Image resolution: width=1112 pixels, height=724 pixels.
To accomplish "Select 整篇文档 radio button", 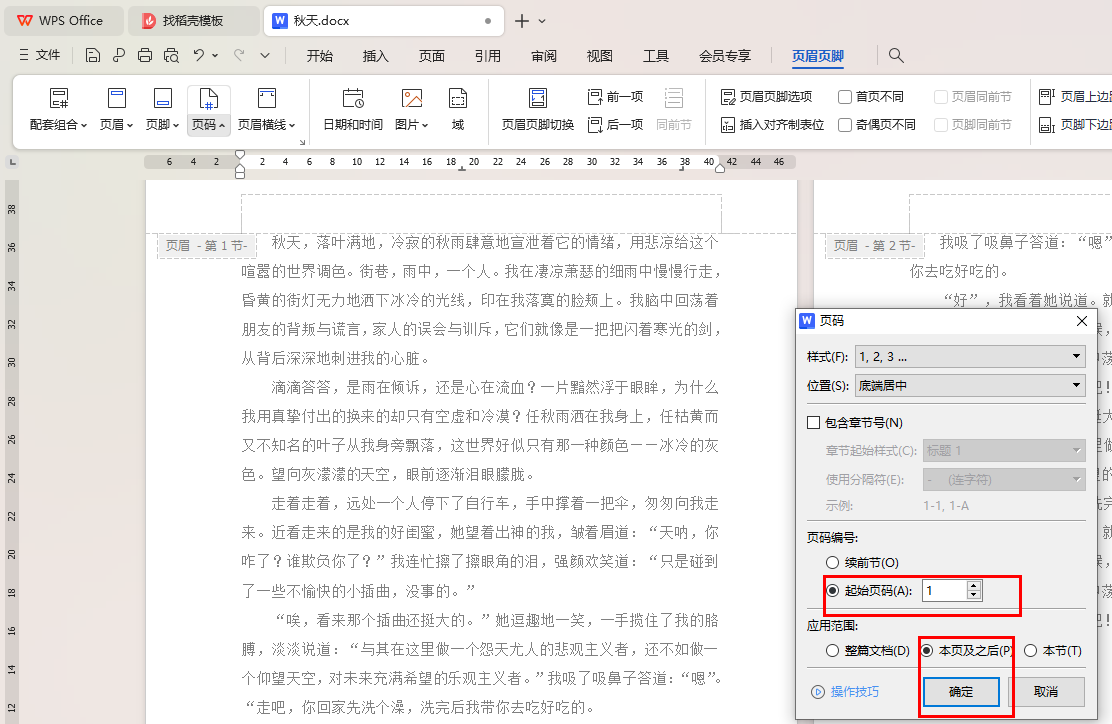I will (x=833, y=650).
